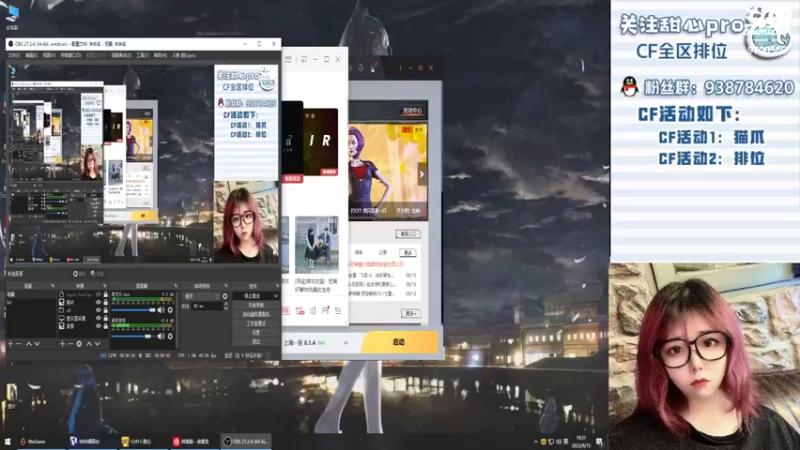
Task: Remove selected source in OBS sources panel
Action: tap(70, 344)
